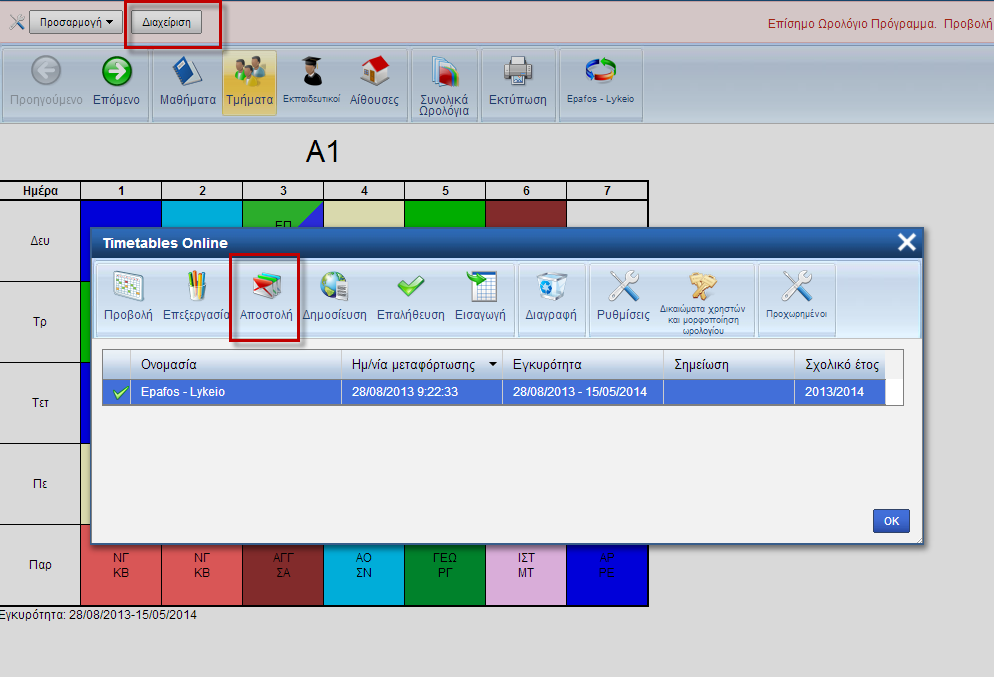
Task: Click the Αποστολή send icon
Action: click(266, 298)
